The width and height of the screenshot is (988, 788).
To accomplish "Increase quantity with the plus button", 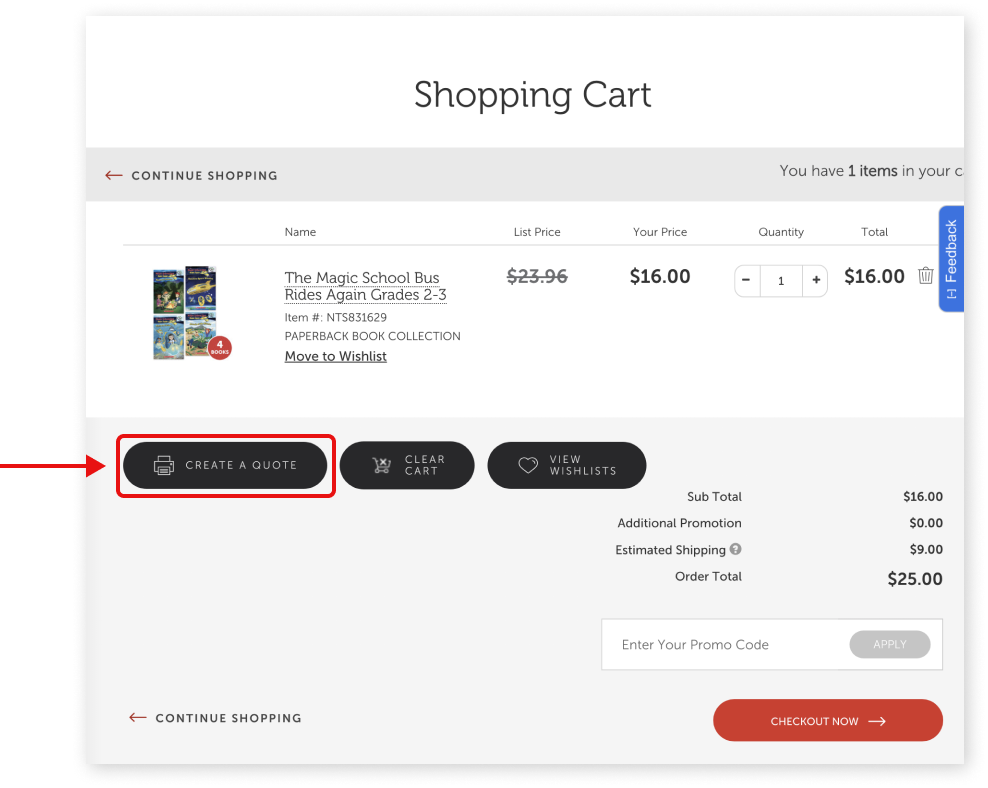I will point(816,280).
